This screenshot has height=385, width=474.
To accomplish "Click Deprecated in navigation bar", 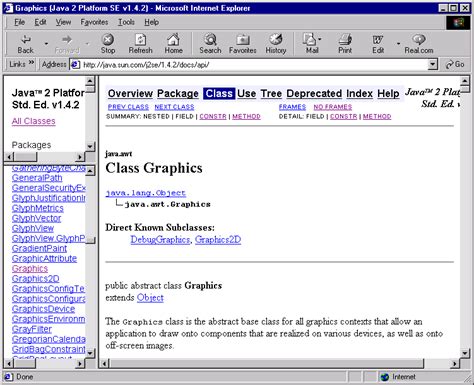I will [x=314, y=94].
